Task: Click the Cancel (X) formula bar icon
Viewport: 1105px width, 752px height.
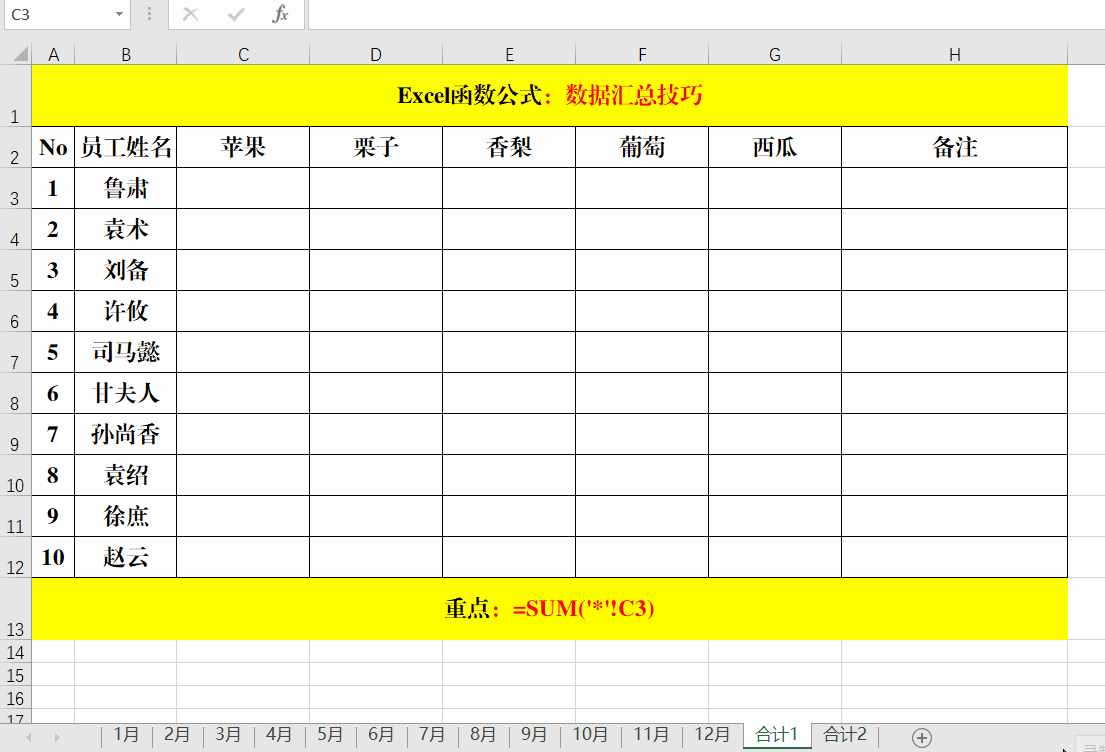Action: point(190,14)
